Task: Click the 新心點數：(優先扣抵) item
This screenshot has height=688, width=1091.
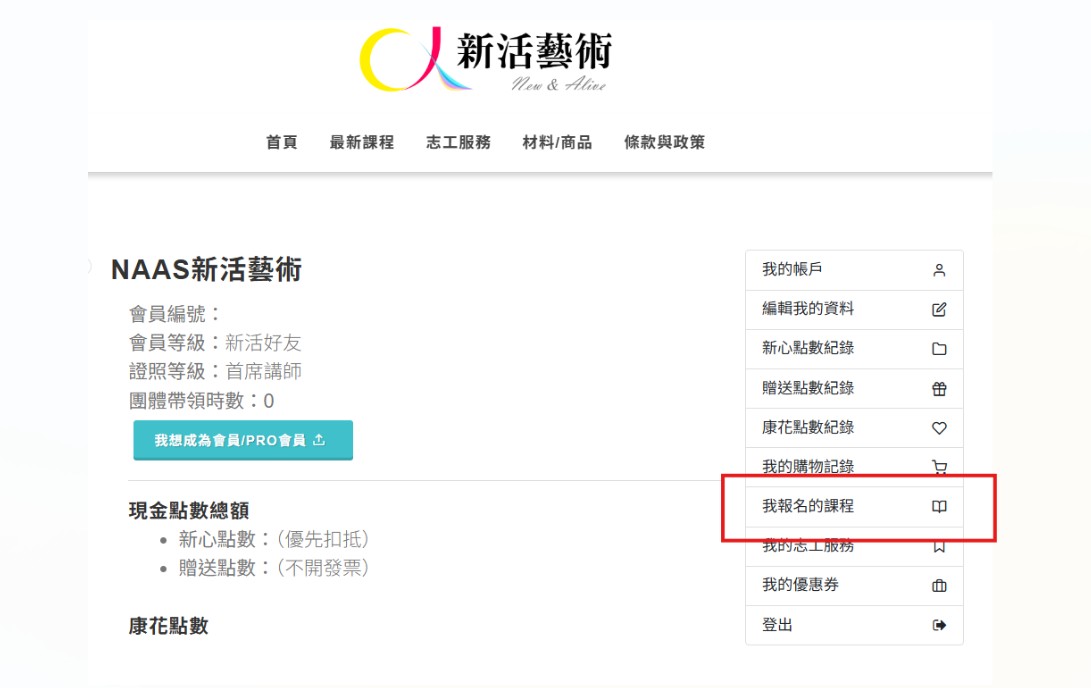Action: coord(273,539)
